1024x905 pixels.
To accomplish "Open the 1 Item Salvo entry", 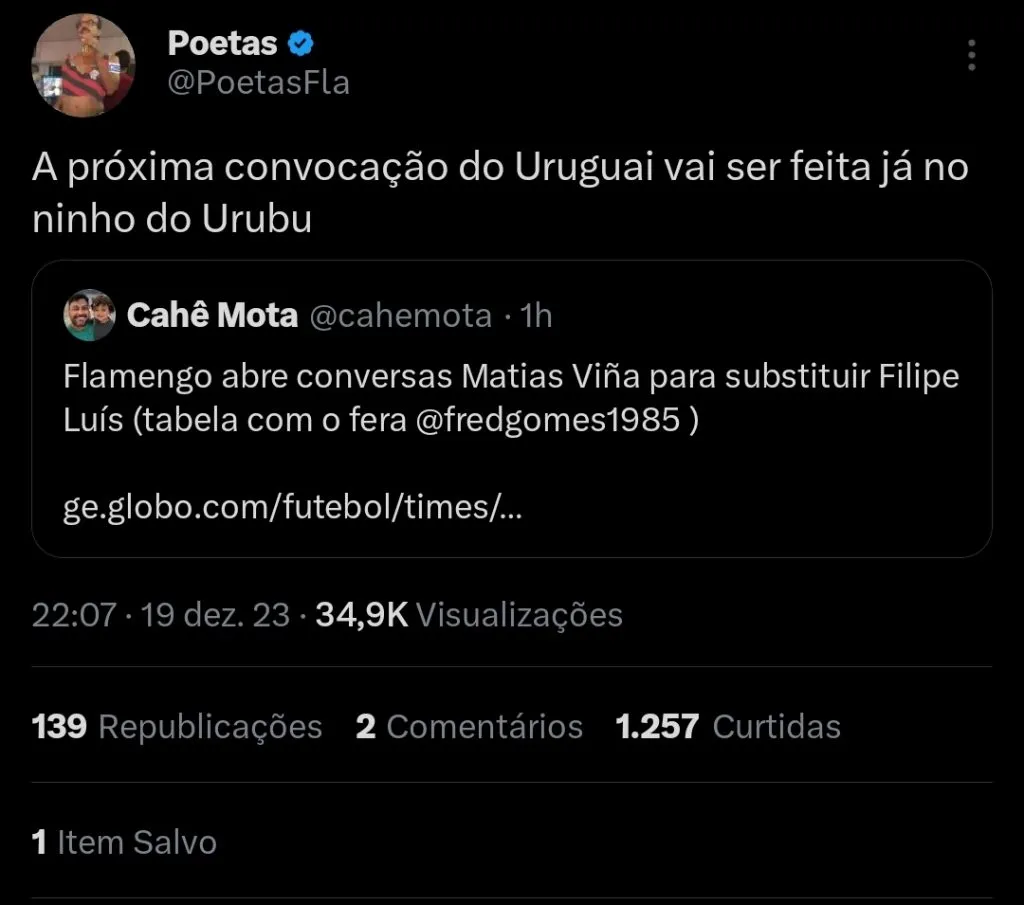I will tap(124, 842).
